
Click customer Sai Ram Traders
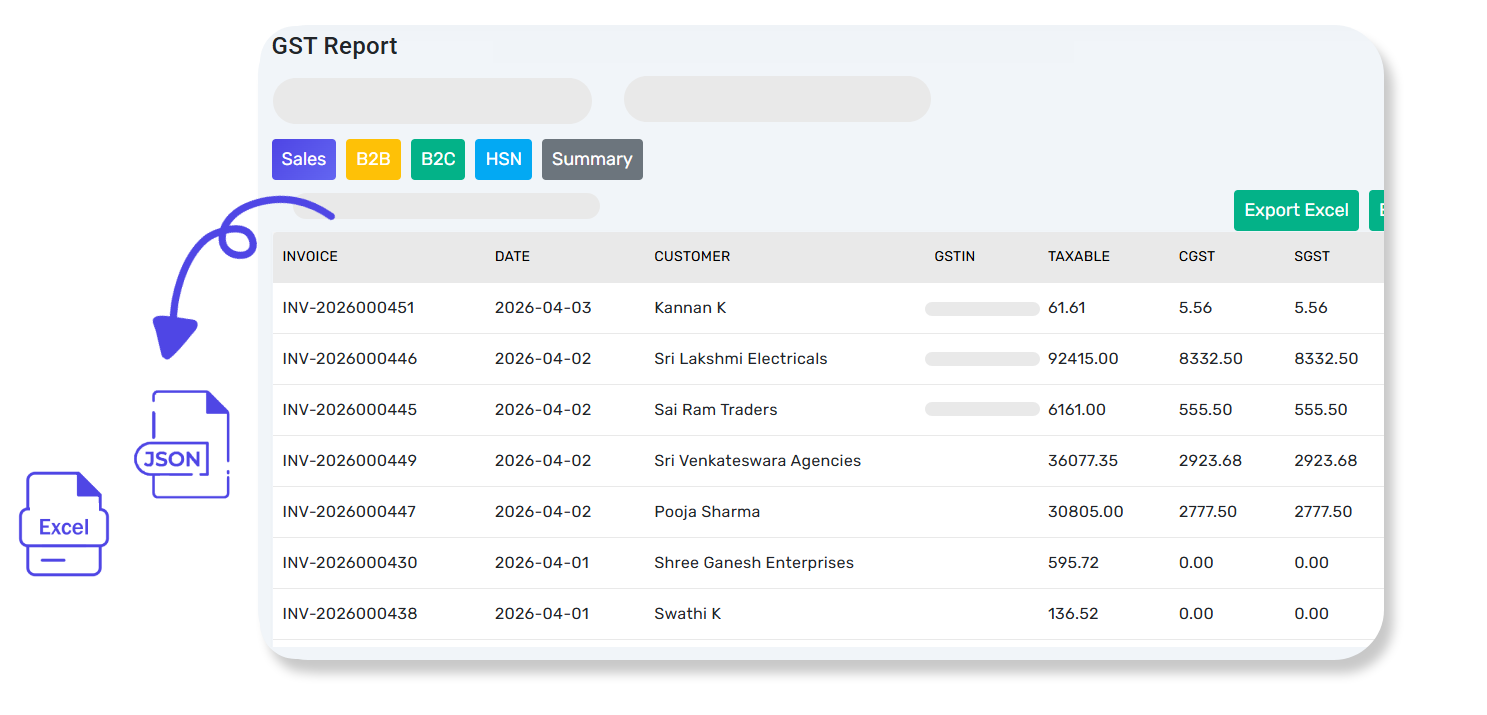click(x=715, y=410)
